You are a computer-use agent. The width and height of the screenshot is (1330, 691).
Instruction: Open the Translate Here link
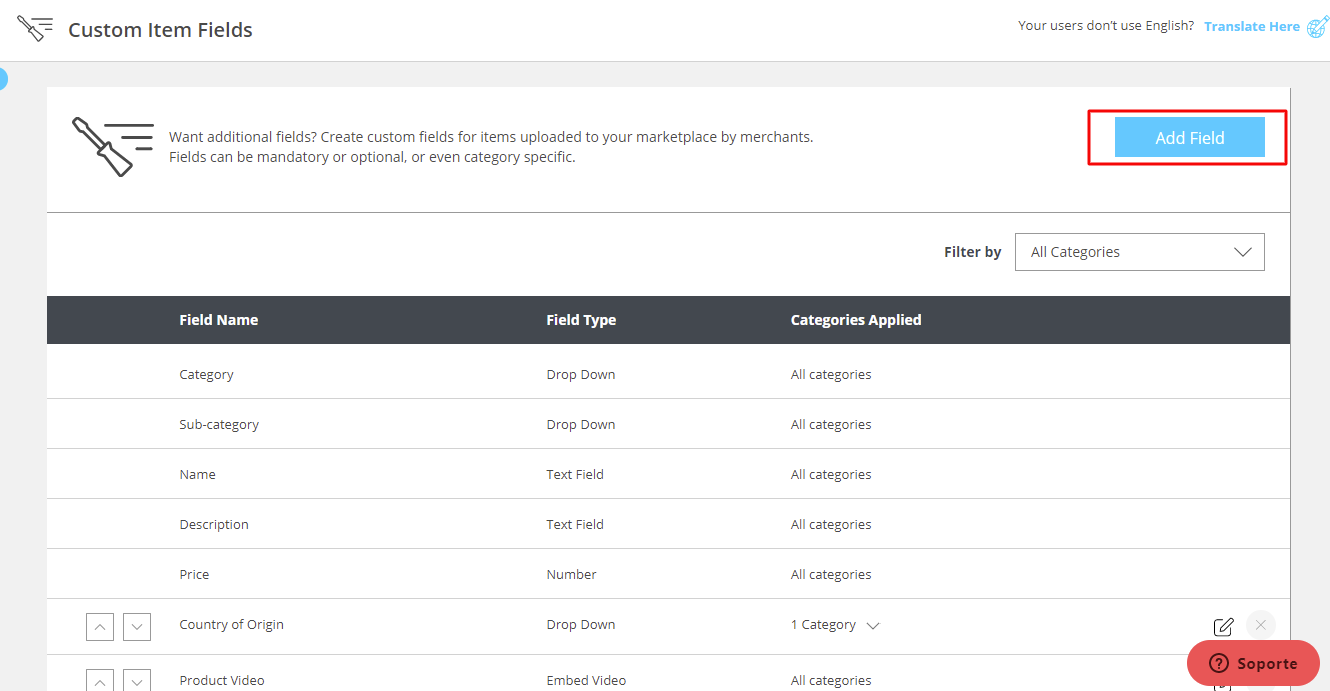click(x=1251, y=27)
